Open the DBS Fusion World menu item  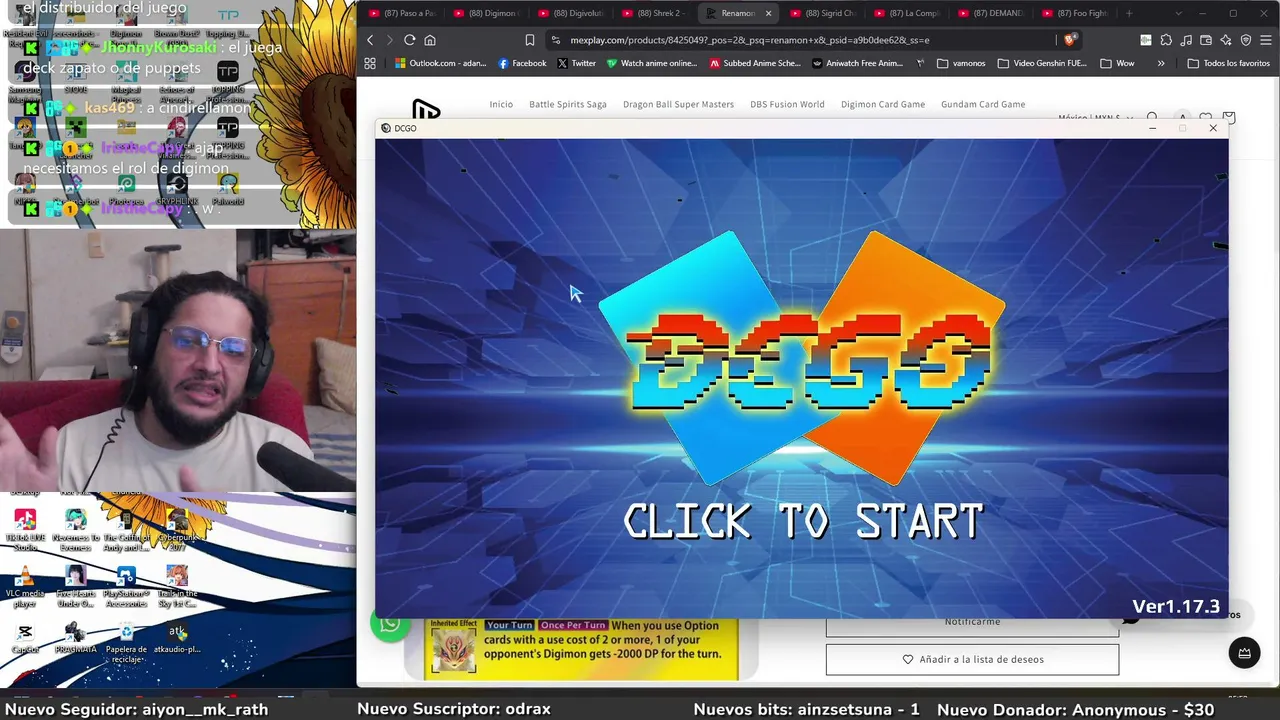click(787, 104)
